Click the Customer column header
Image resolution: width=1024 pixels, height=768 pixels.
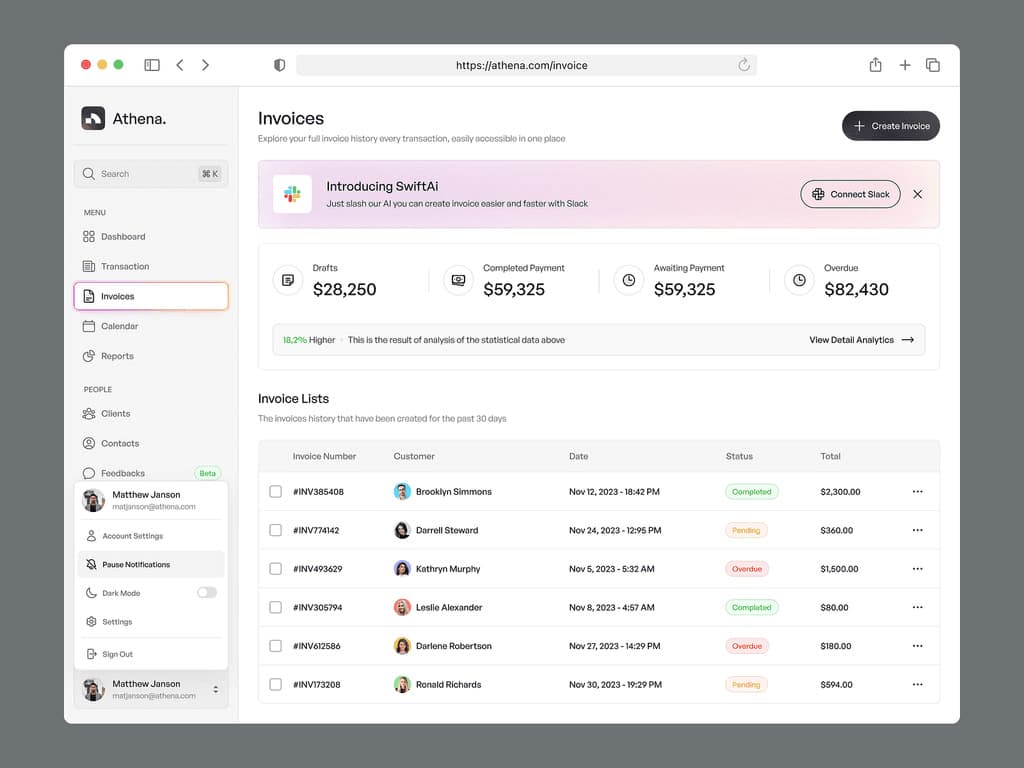pyautogui.click(x=414, y=456)
